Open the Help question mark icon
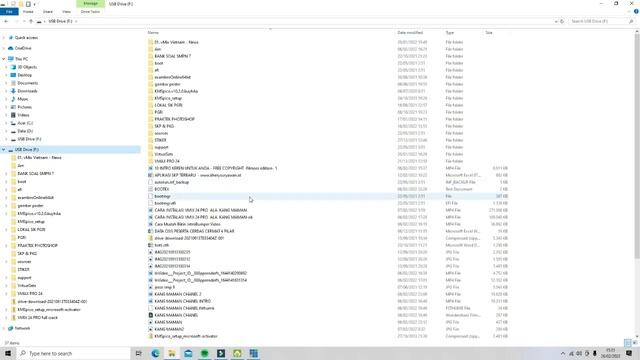The image size is (640, 360). (636, 11)
